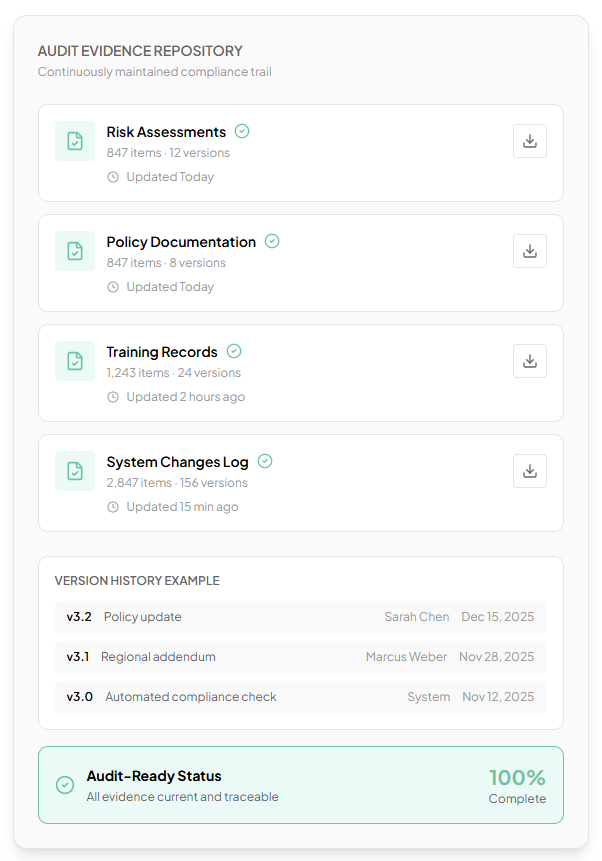Download the Risk Assessments evidence
The image size is (602, 861).
point(530,141)
